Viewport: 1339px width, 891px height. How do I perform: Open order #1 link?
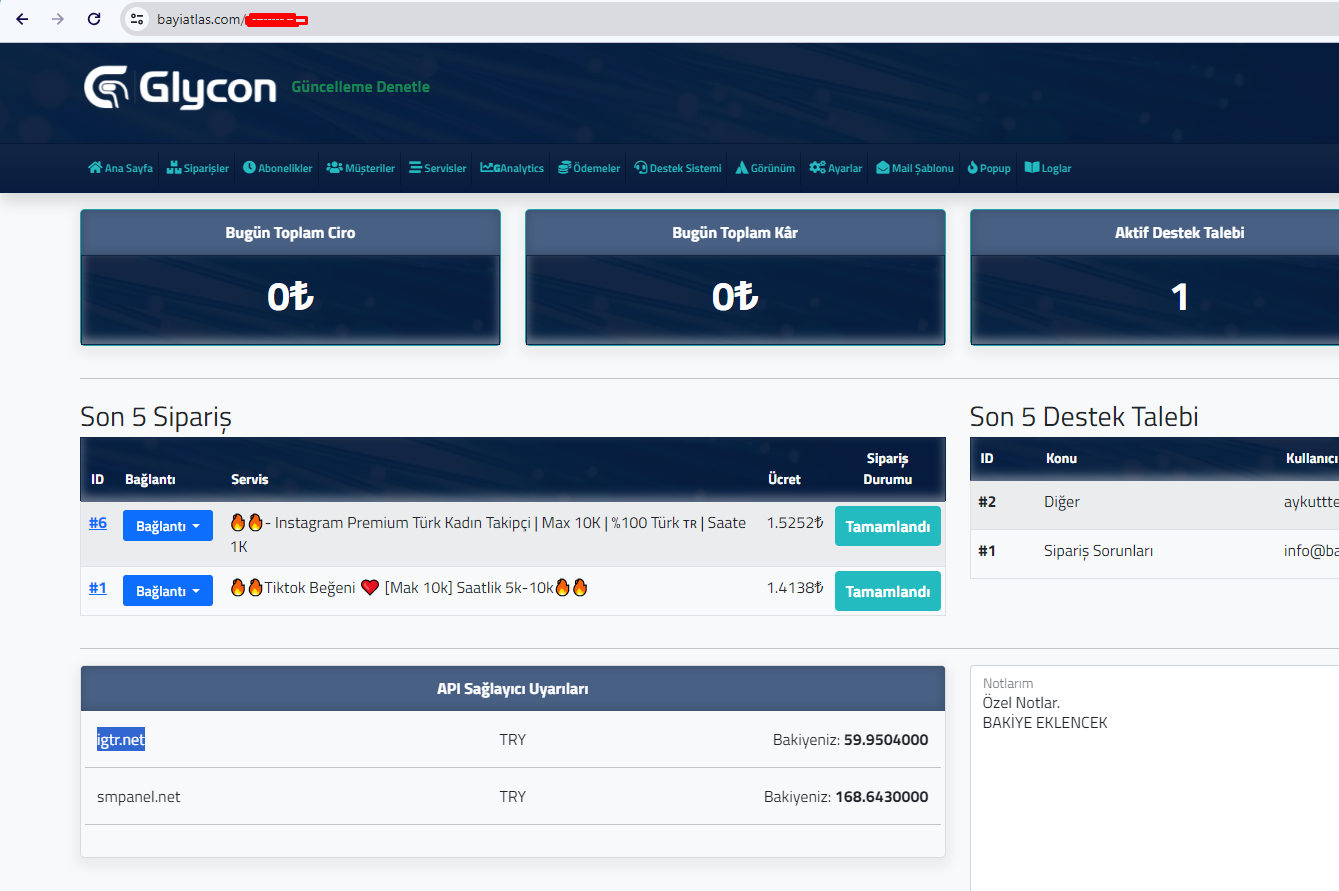click(98, 588)
